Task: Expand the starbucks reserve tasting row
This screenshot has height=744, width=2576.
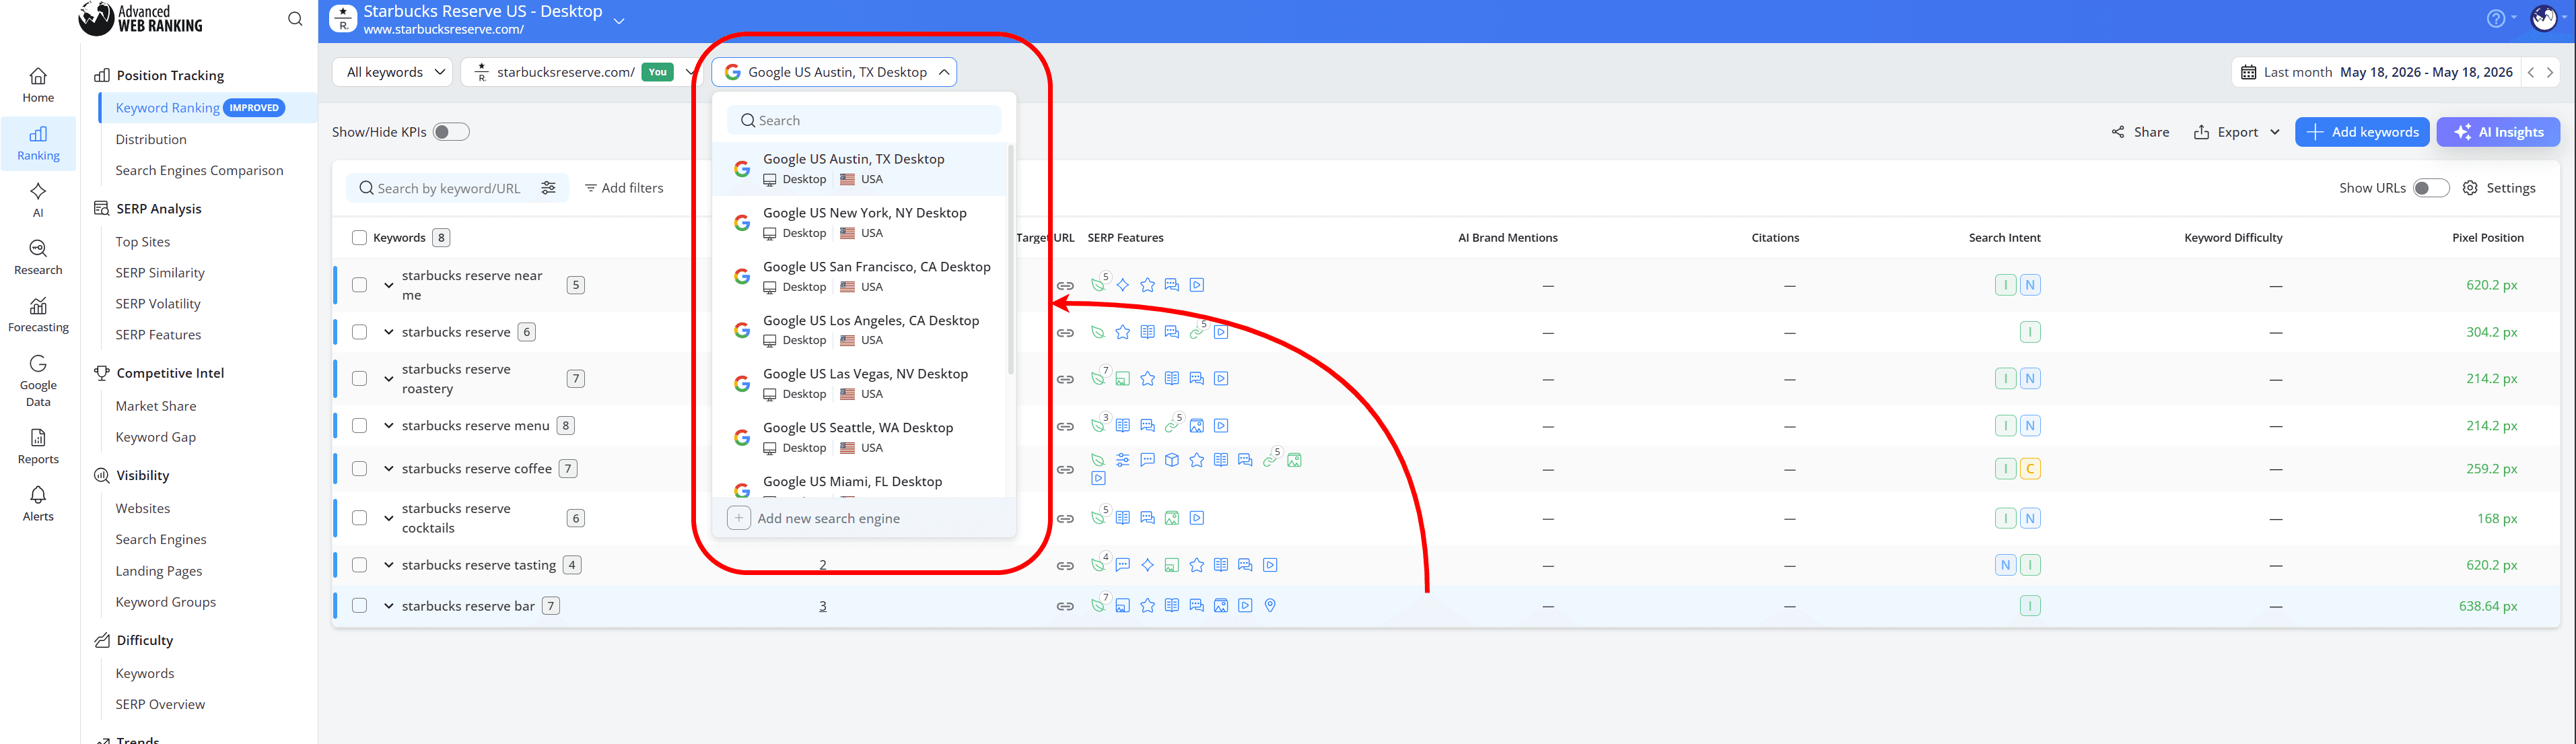Action: point(388,565)
